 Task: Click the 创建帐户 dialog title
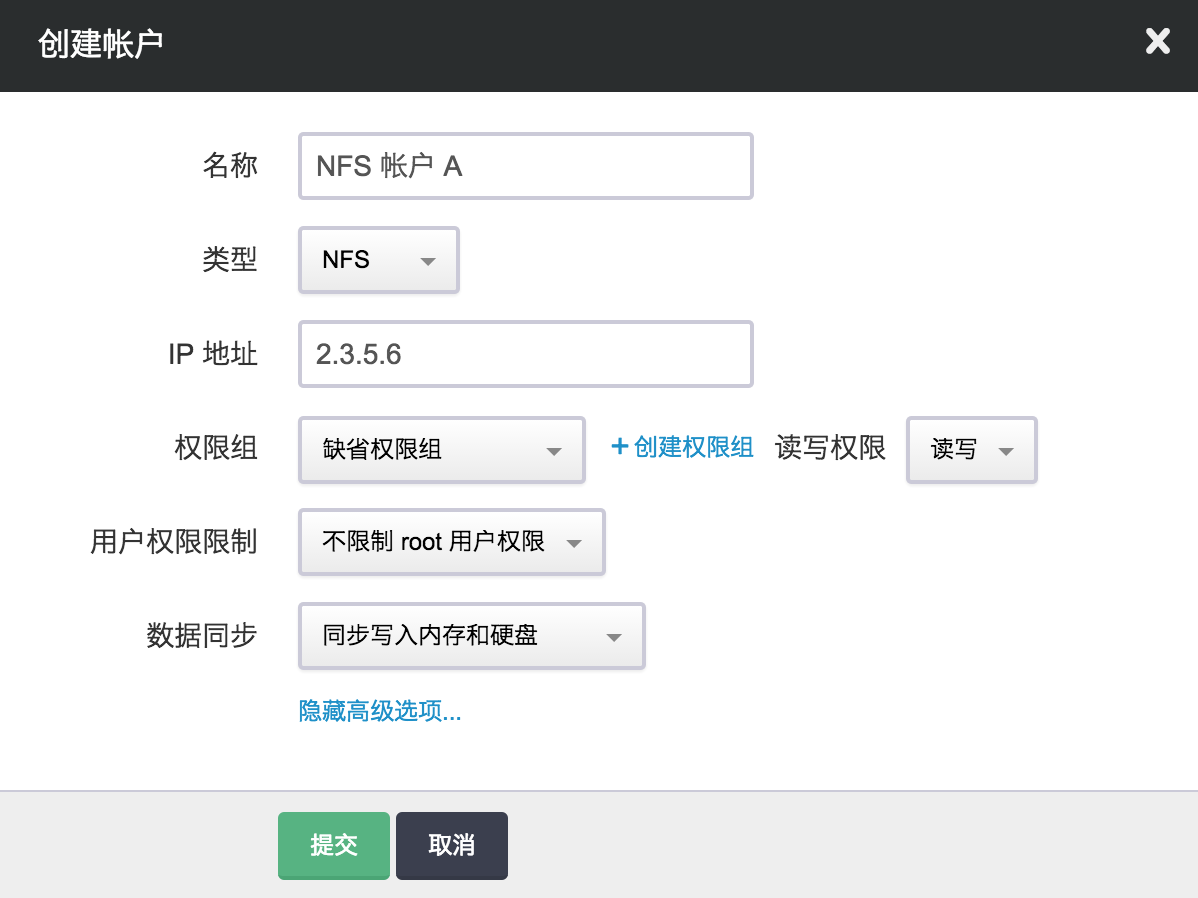click(x=100, y=45)
